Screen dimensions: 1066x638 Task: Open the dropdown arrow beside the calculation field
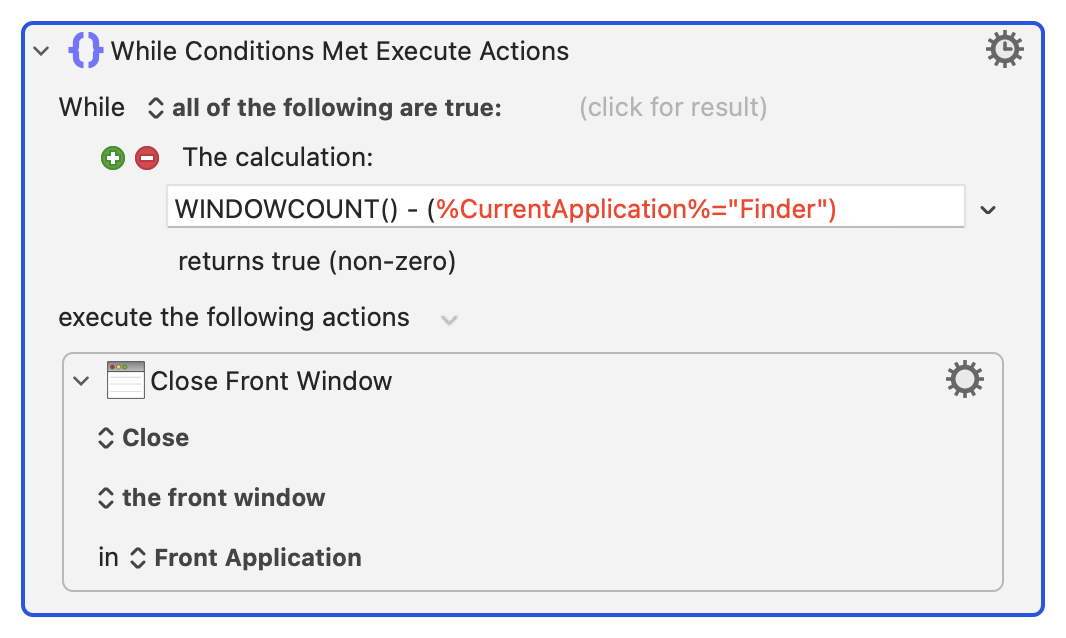pos(988,210)
